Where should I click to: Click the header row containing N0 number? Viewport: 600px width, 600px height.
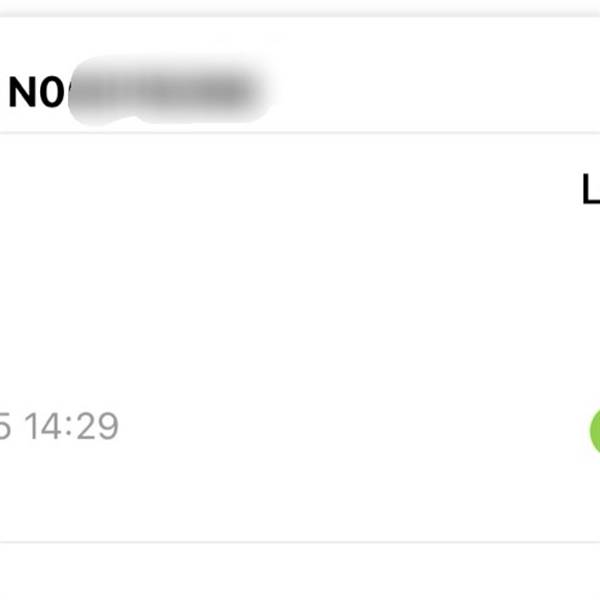pos(300,75)
